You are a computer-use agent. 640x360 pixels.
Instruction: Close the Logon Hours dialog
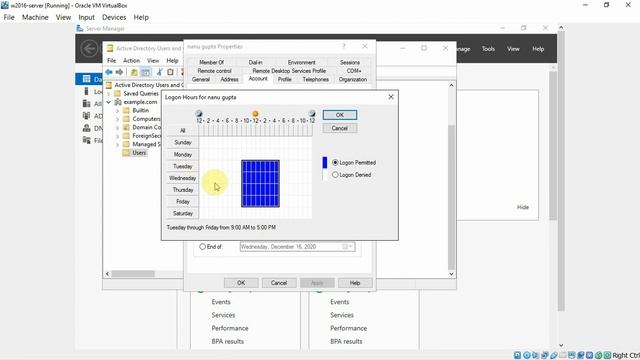pyautogui.click(x=391, y=97)
